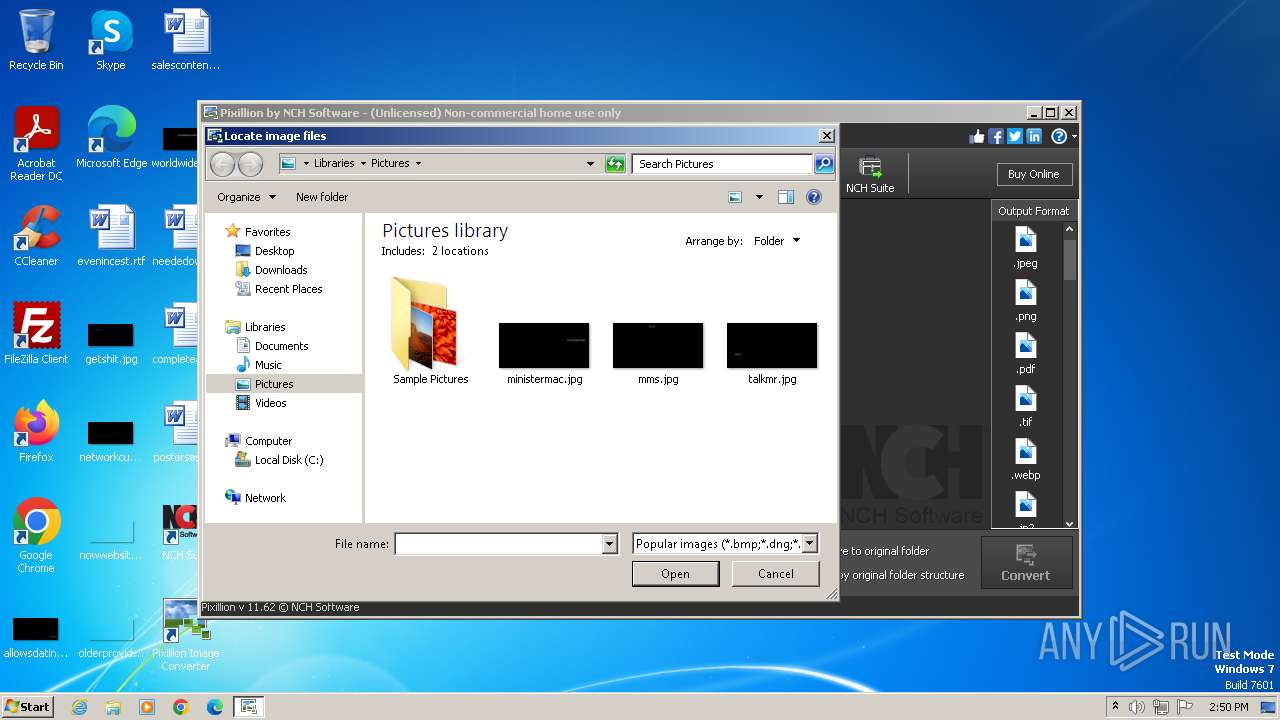
Task: Click the thumbs-up like icon in Pixillion
Action: (x=977, y=136)
